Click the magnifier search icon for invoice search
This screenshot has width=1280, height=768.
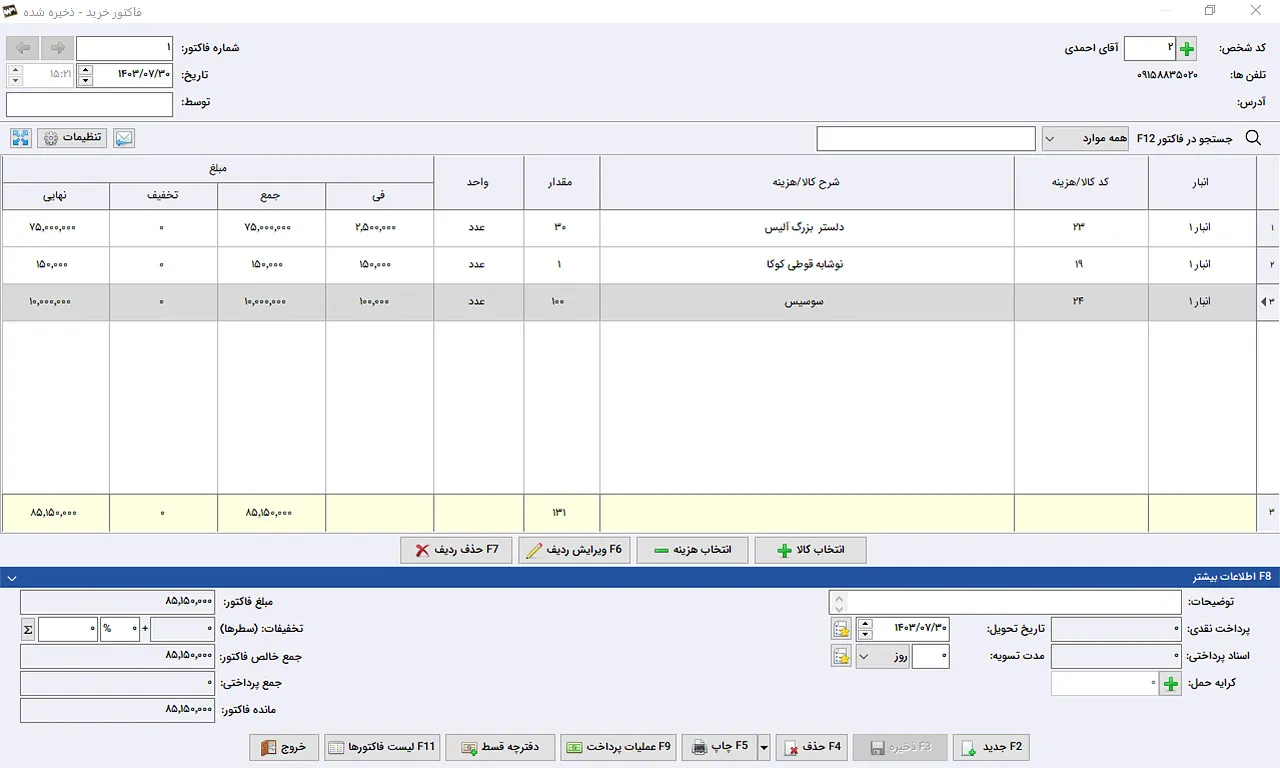tap(1253, 138)
